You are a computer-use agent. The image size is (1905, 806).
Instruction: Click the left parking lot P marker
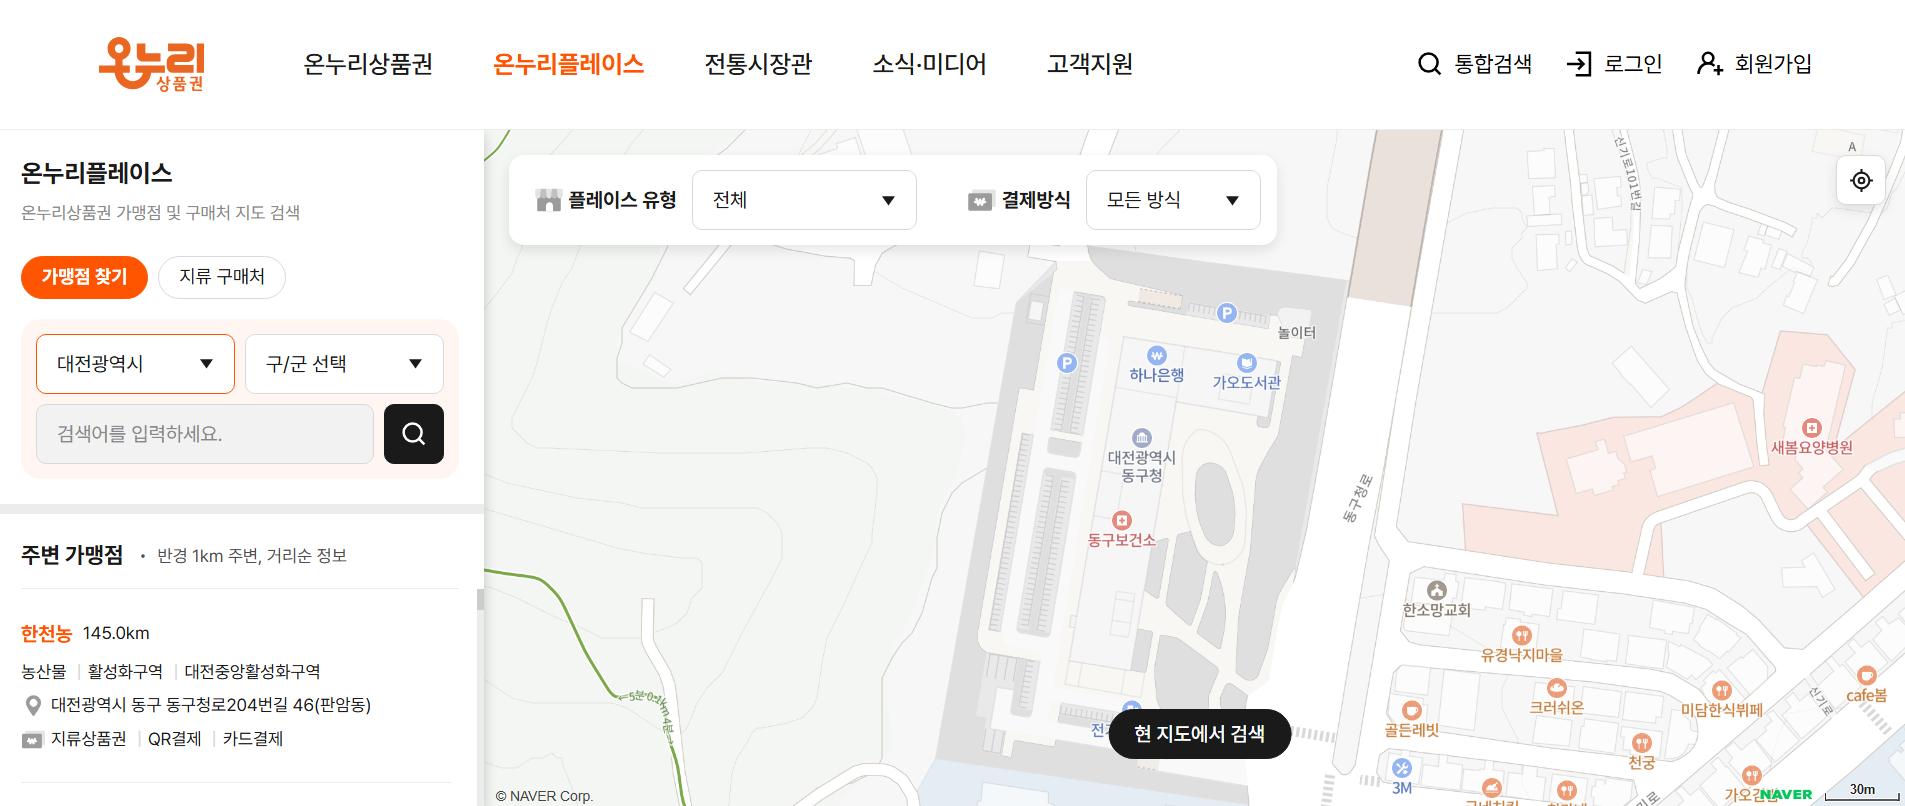[1067, 363]
